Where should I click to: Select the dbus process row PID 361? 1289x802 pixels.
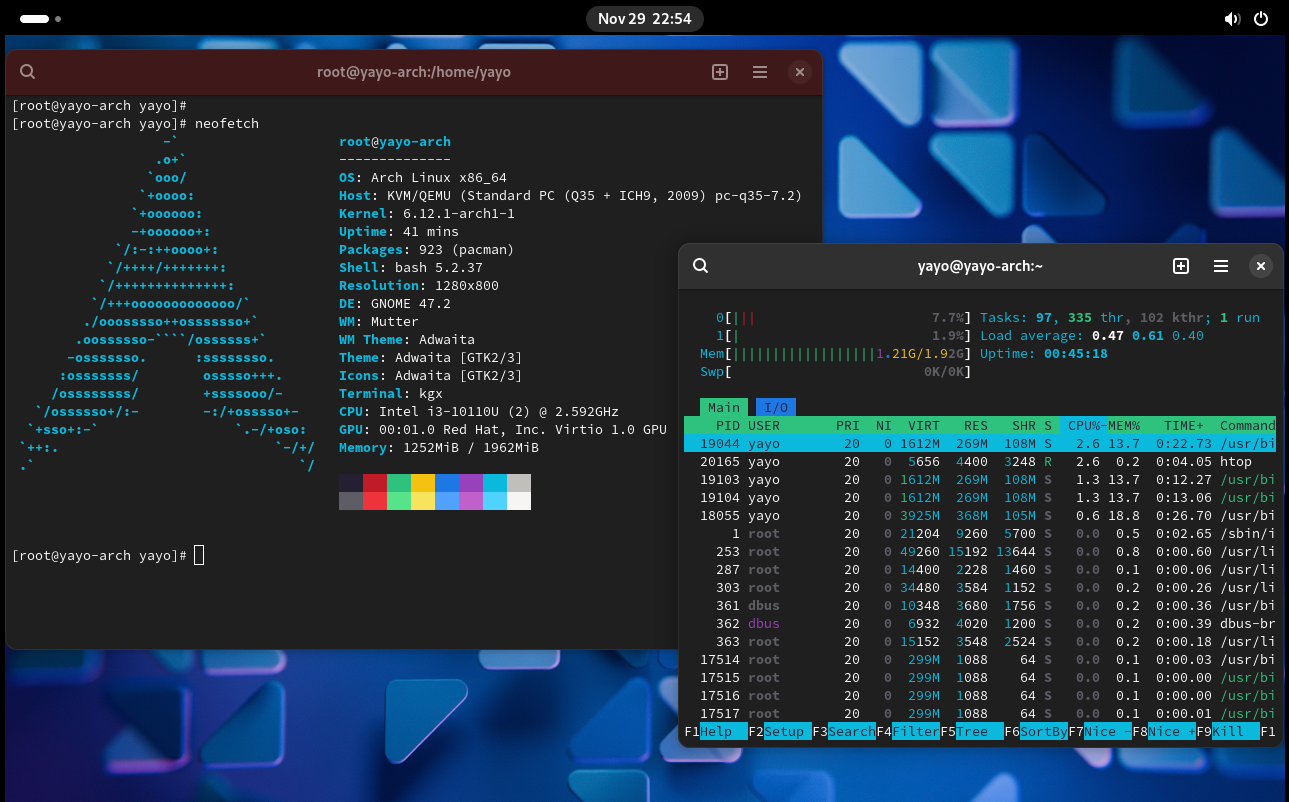point(980,606)
